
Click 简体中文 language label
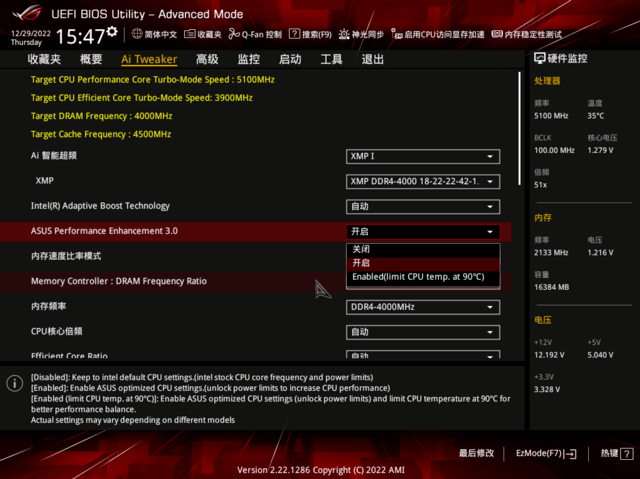click(160, 34)
